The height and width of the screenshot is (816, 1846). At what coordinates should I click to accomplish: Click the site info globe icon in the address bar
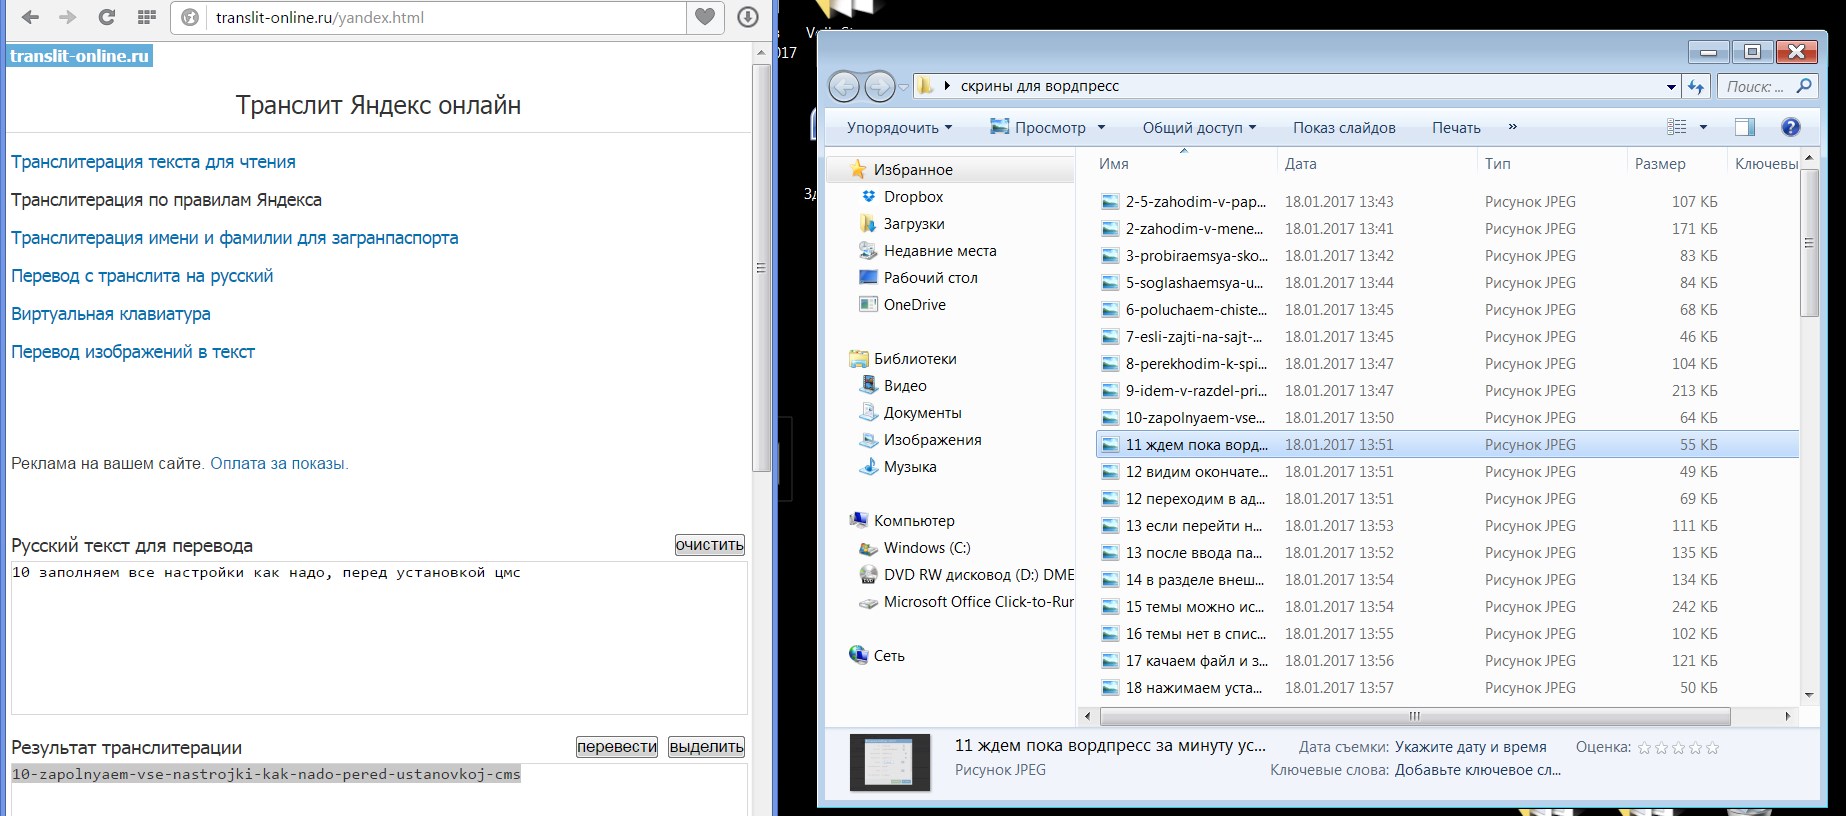pos(190,17)
